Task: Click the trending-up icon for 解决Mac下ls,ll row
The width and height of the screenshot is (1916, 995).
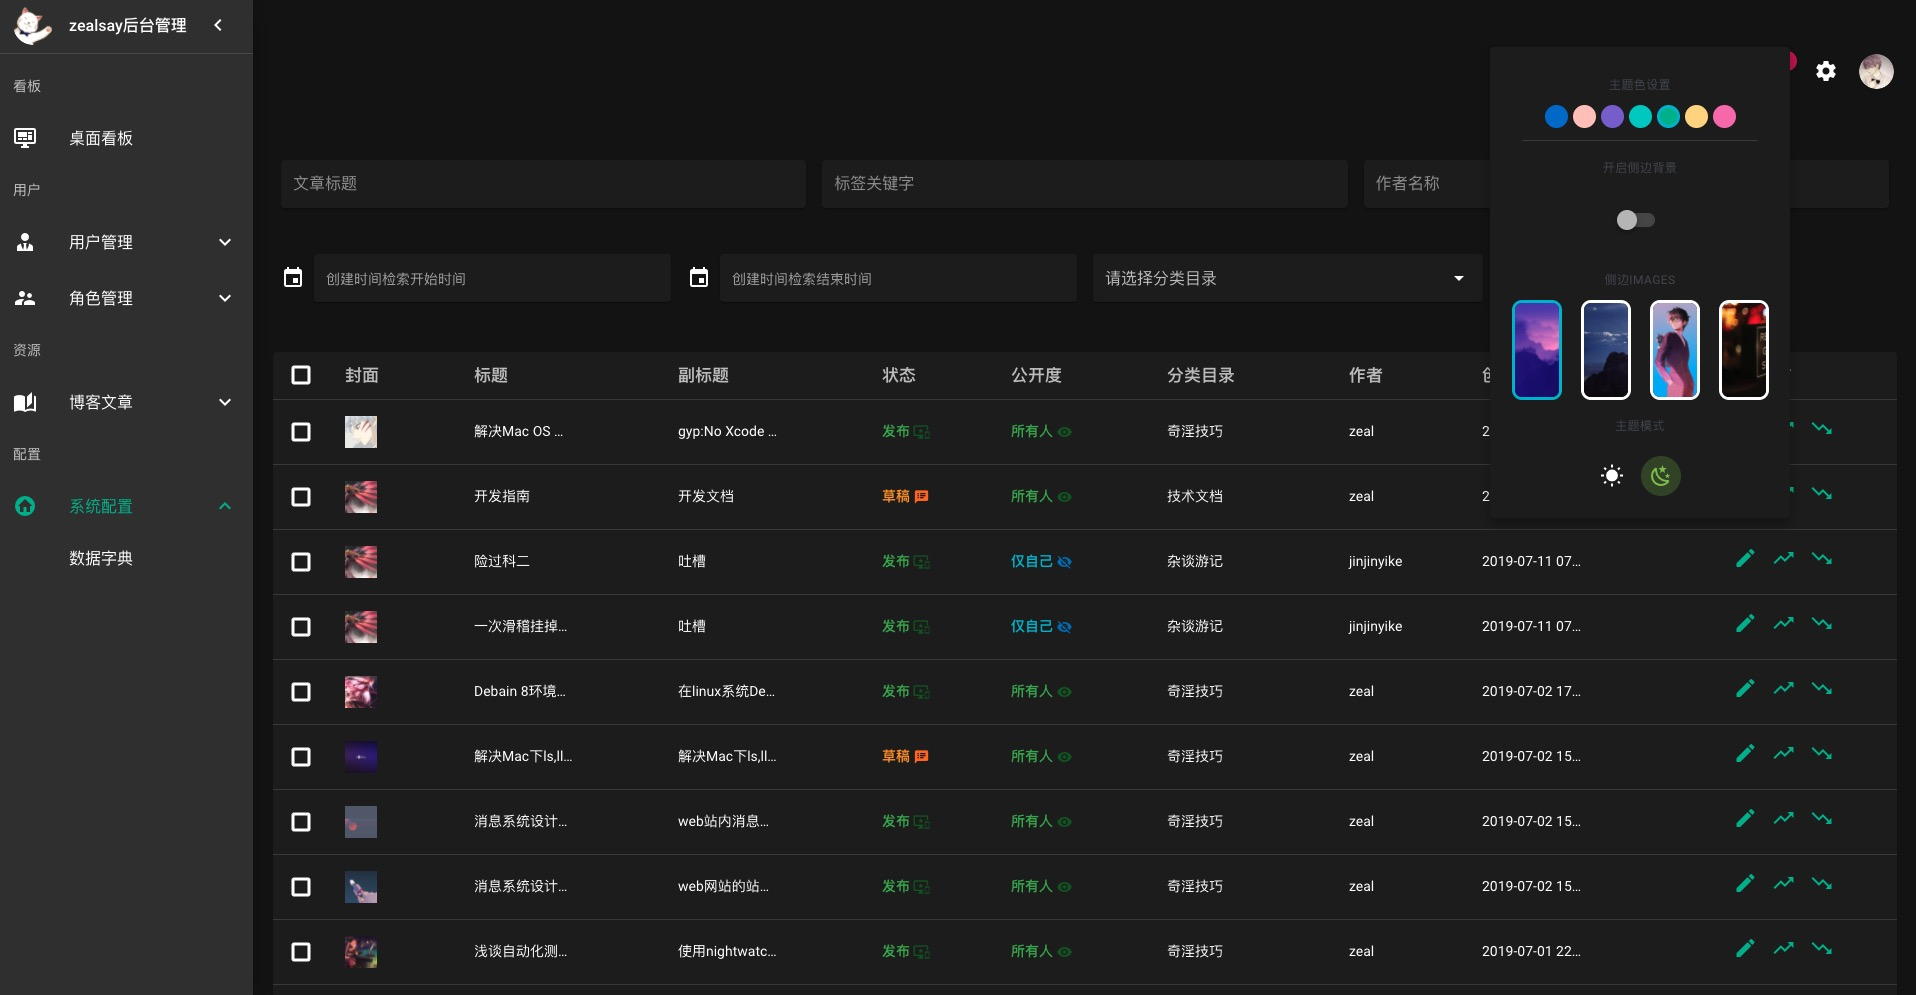Action: (1784, 753)
